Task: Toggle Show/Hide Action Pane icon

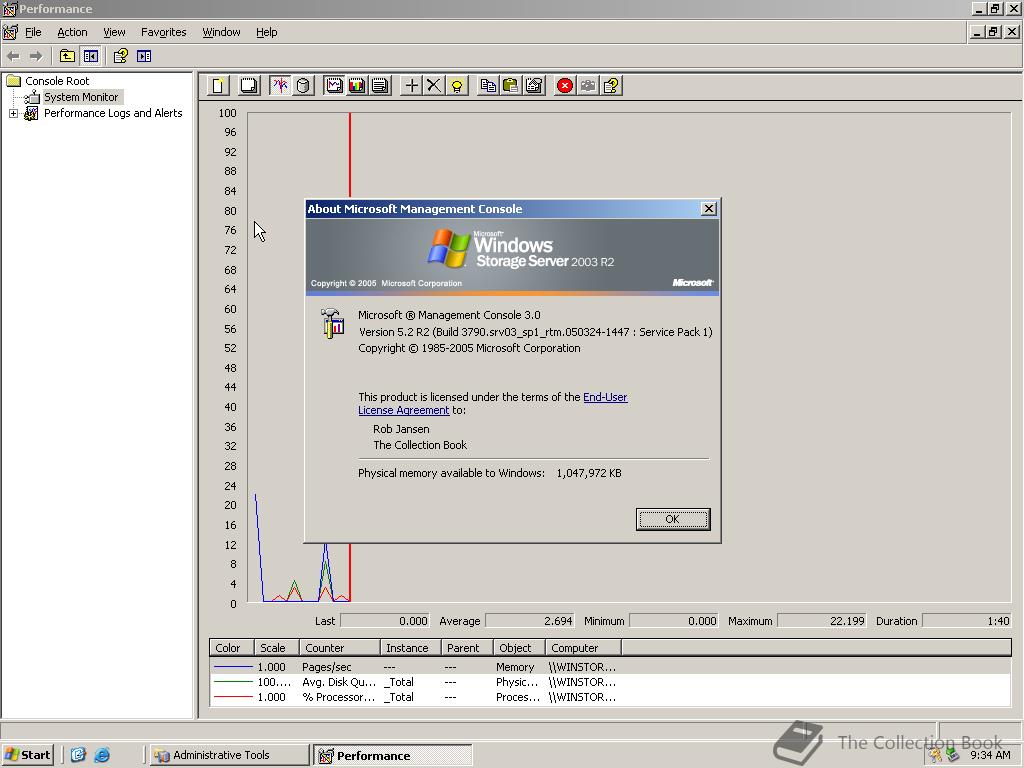Action: (x=144, y=56)
